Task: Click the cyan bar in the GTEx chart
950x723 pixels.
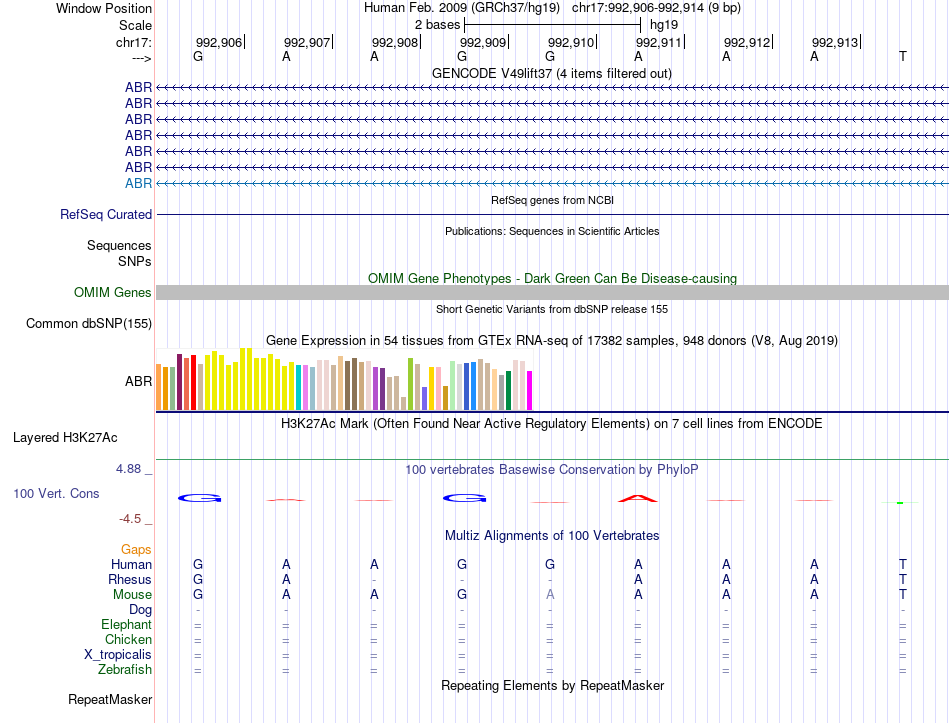Action: click(x=299, y=388)
